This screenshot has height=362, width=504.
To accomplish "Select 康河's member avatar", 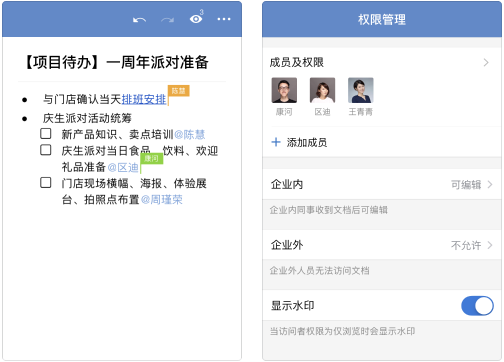I will pyautogui.click(x=284, y=90).
